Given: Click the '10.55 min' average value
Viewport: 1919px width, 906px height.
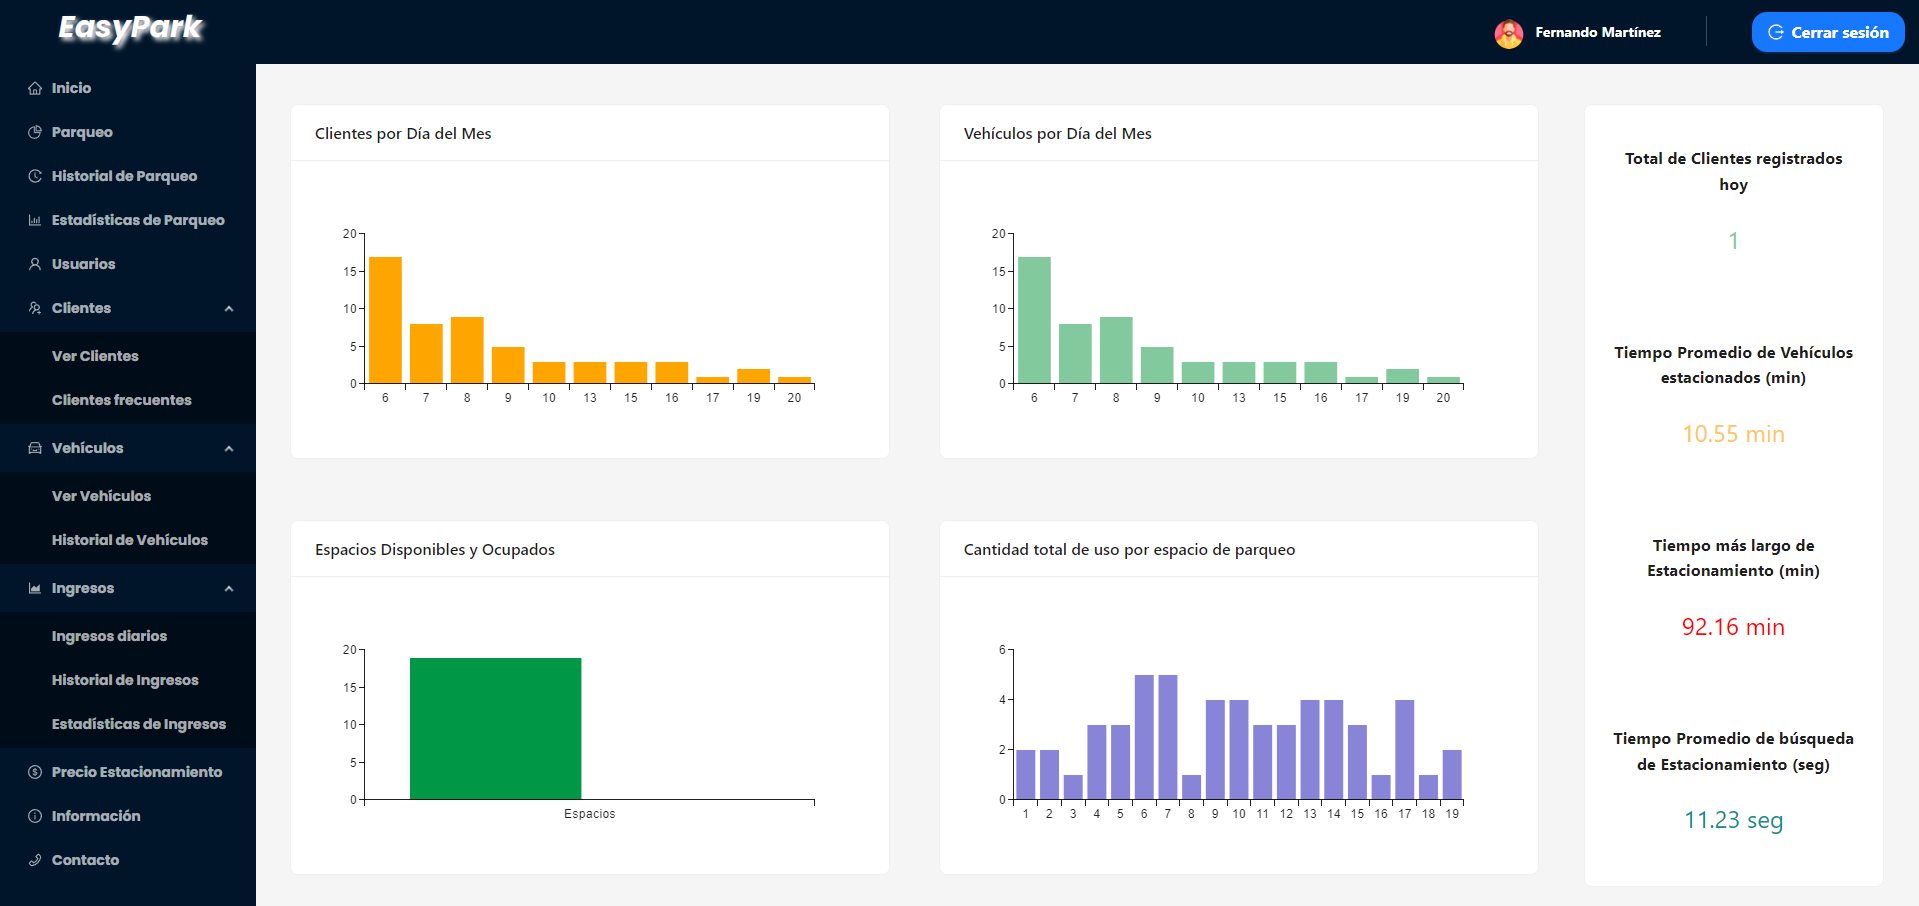Looking at the screenshot, I should tap(1733, 434).
